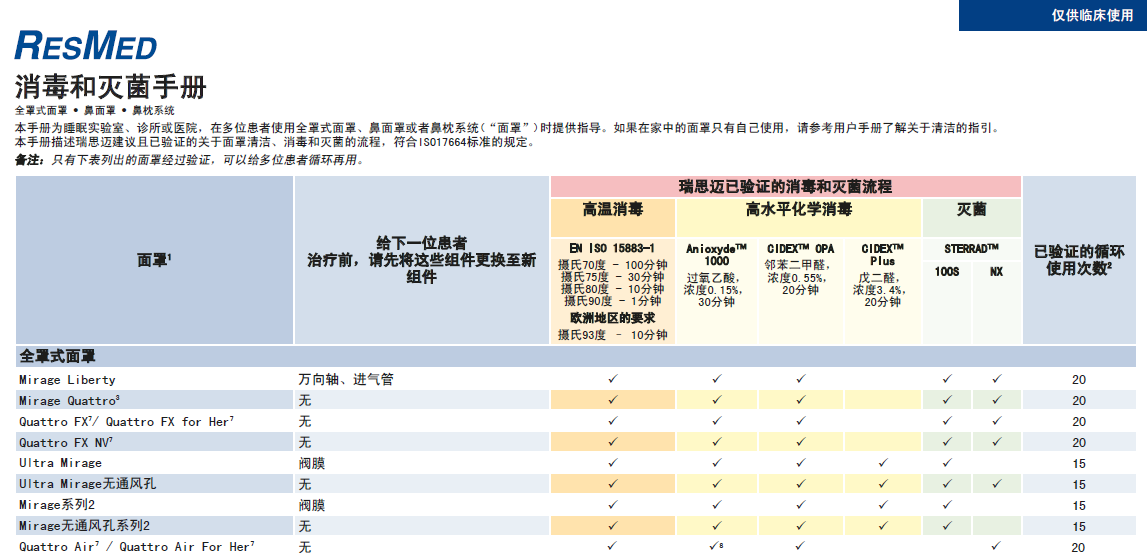Click the Mirage Liberty row name
The width and height of the screenshot is (1147, 553).
pos(67,380)
